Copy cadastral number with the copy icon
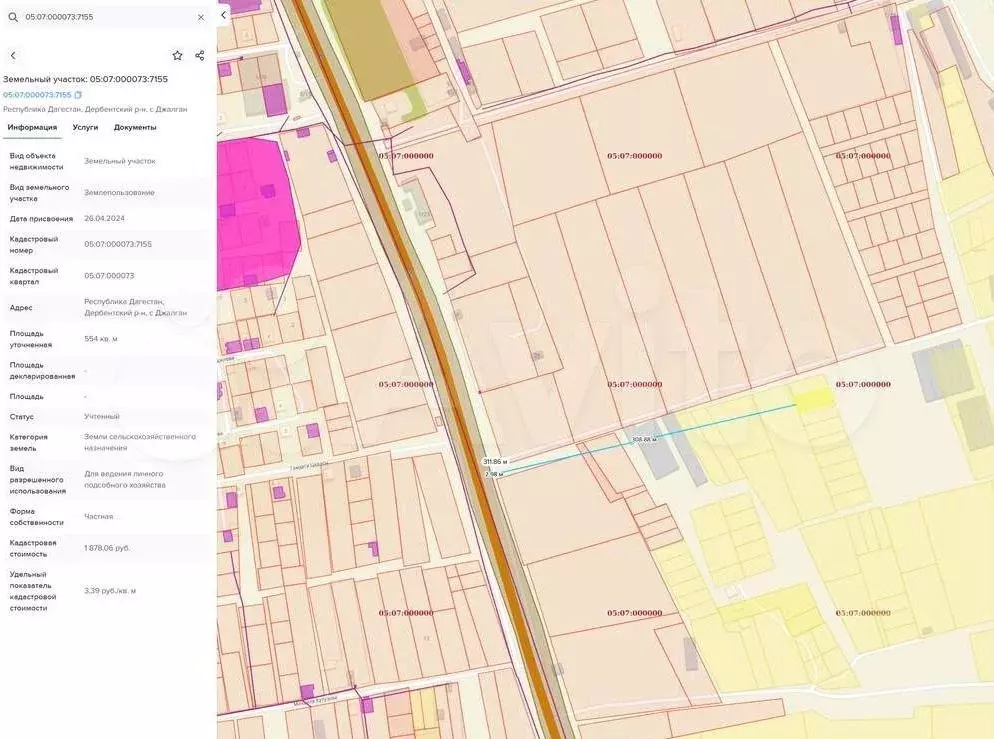Image resolution: width=994 pixels, height=739 pixels. click(78, 95)
